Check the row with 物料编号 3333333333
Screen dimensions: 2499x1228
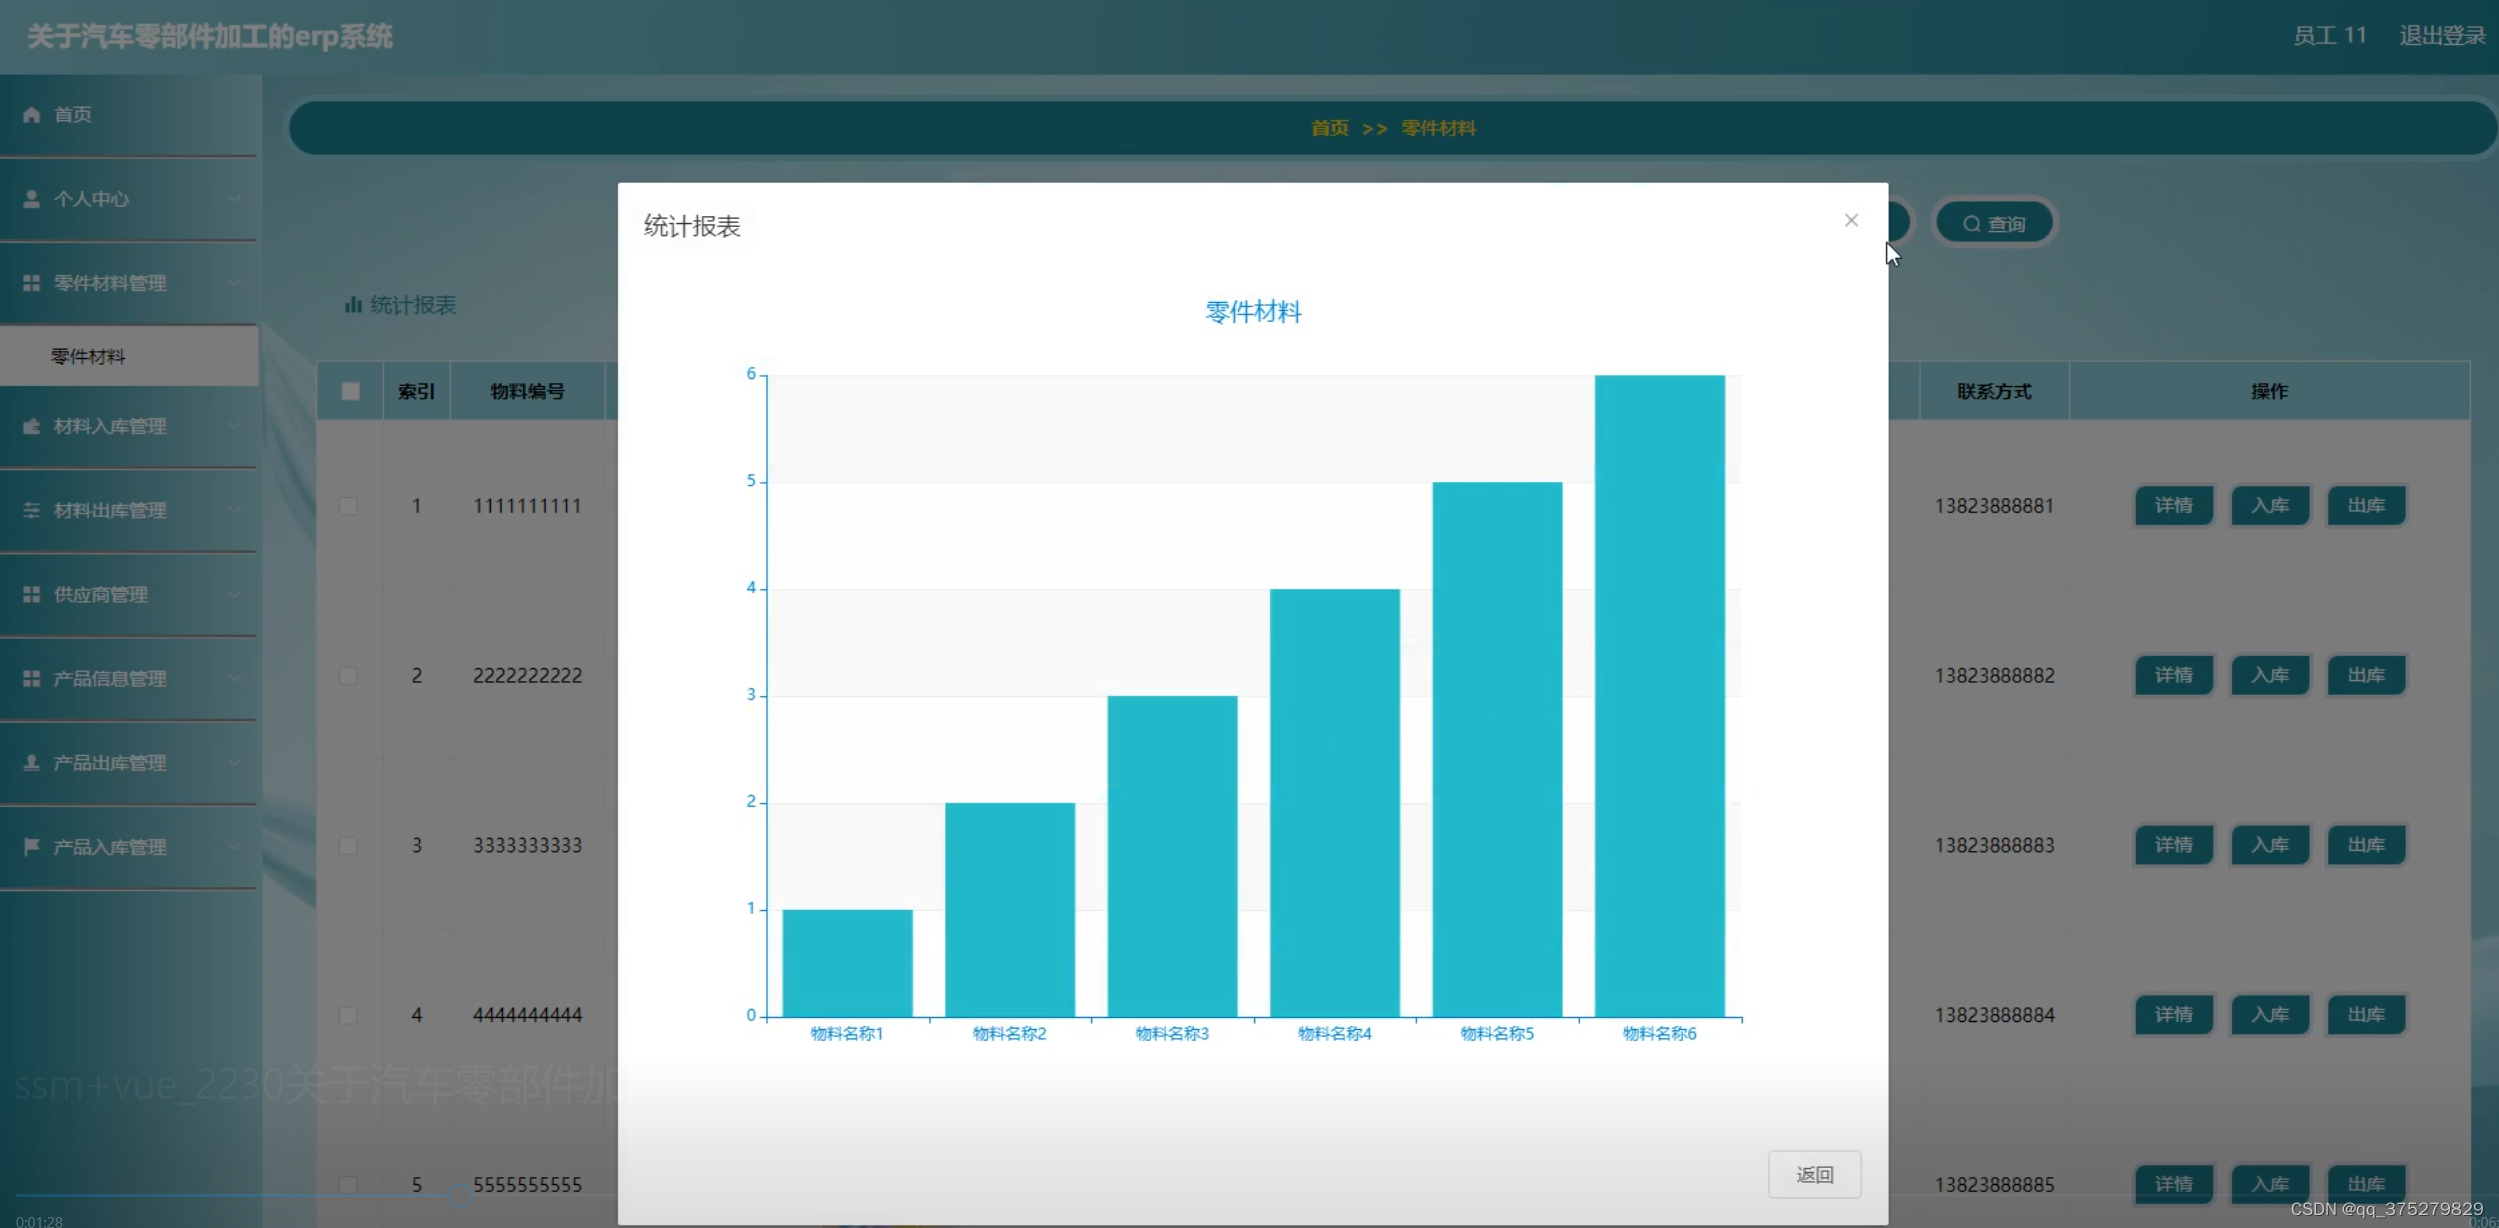coord(348,846)
